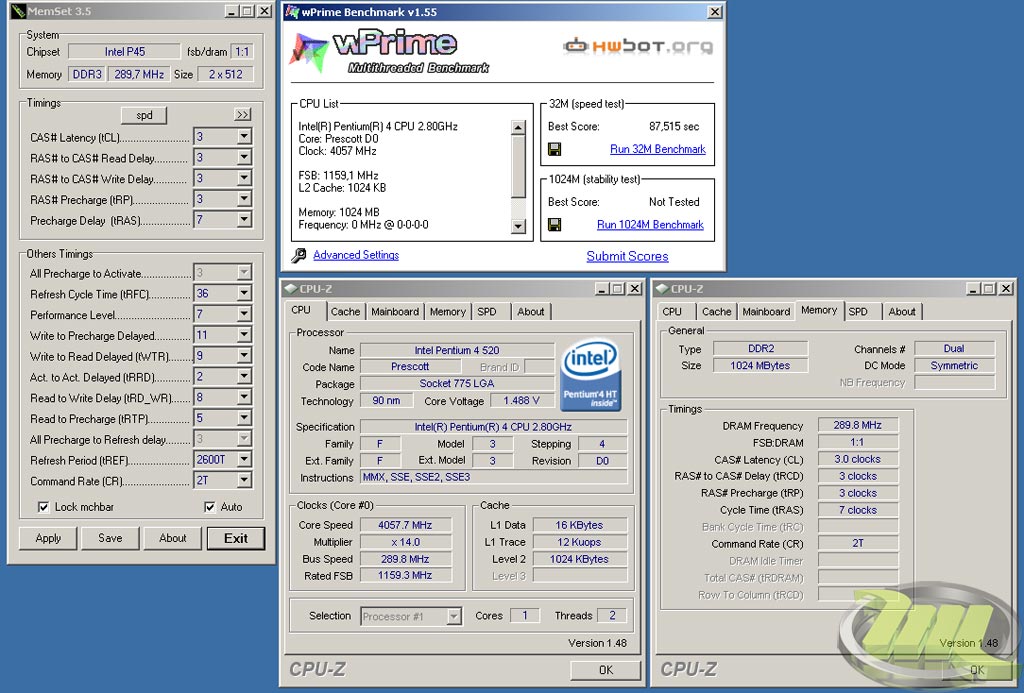Open the Advanced Settings link in wPrime

(x=356, y=255)
